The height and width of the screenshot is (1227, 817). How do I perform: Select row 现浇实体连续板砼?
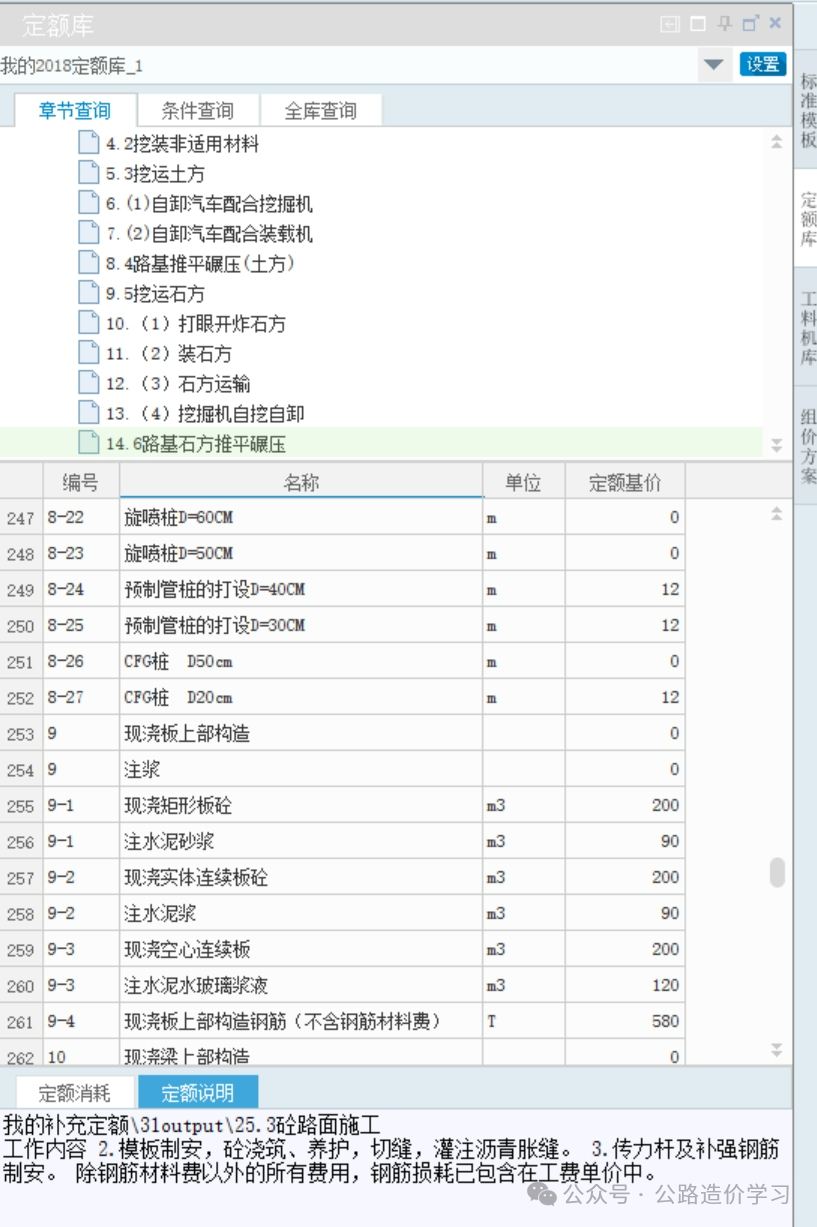pyautogui.click(x=343, y=878)
